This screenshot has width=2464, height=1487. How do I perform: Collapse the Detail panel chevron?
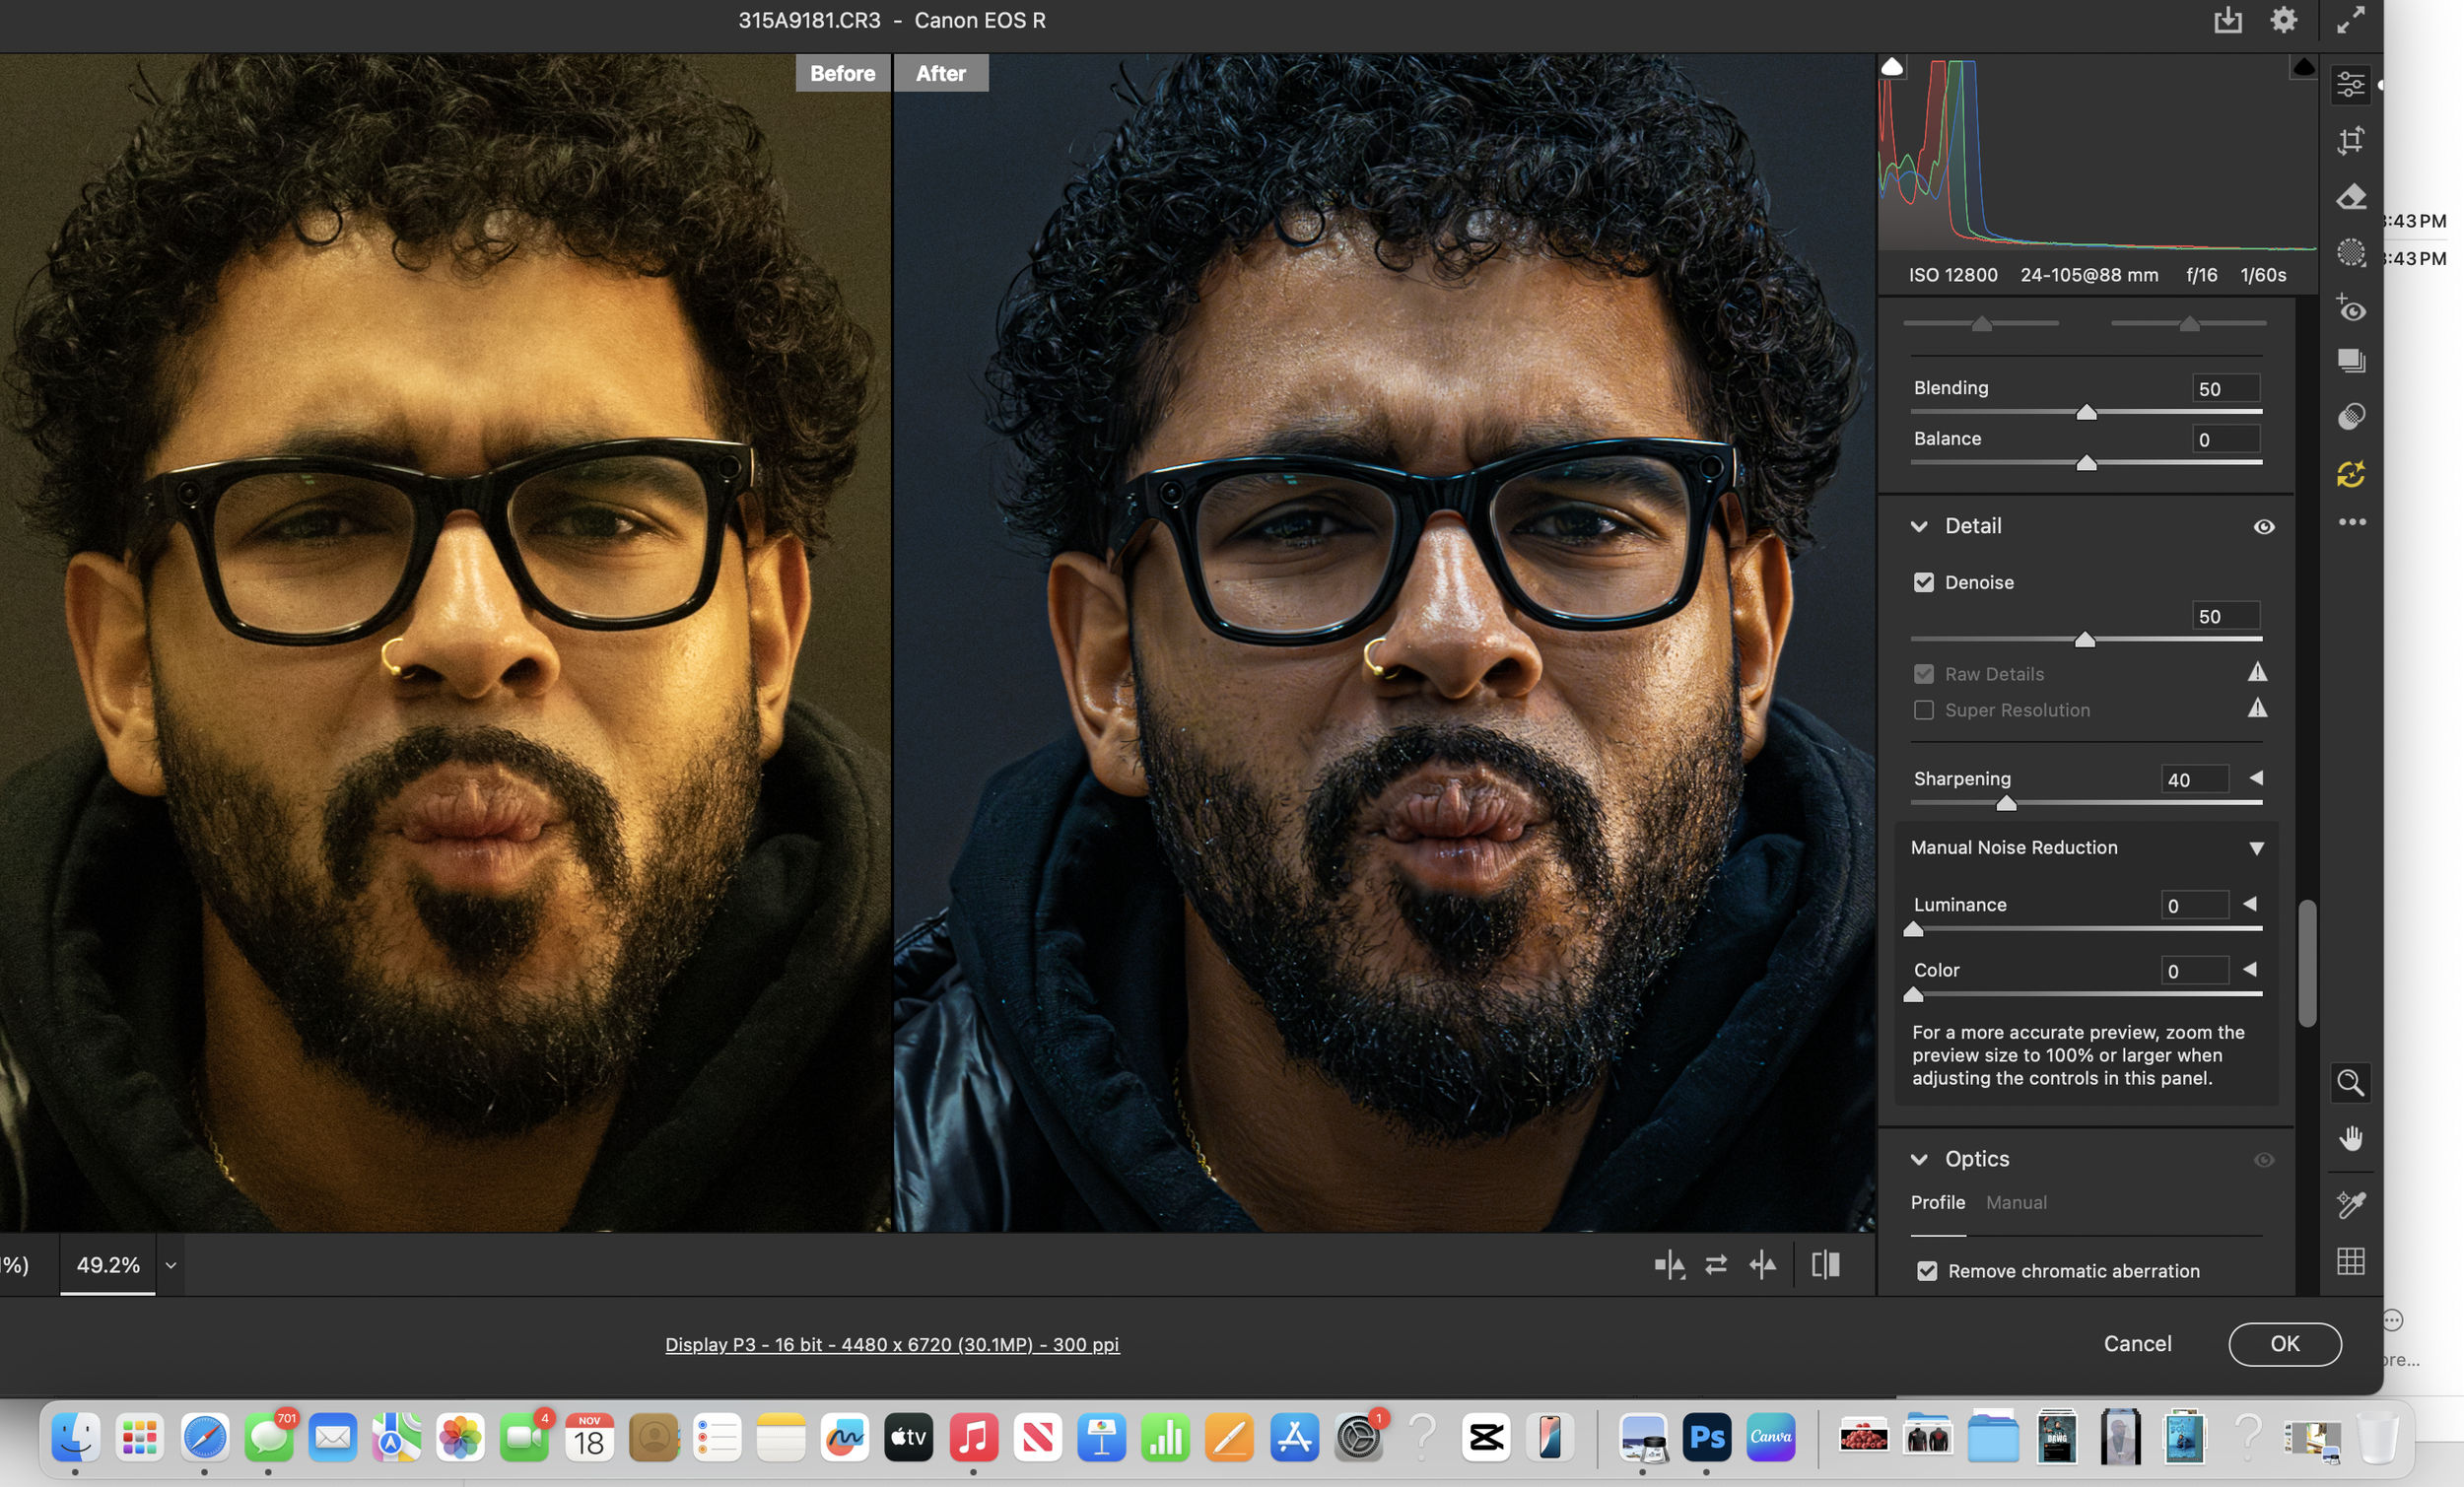pyautogui.click(x=1918, y=526)
